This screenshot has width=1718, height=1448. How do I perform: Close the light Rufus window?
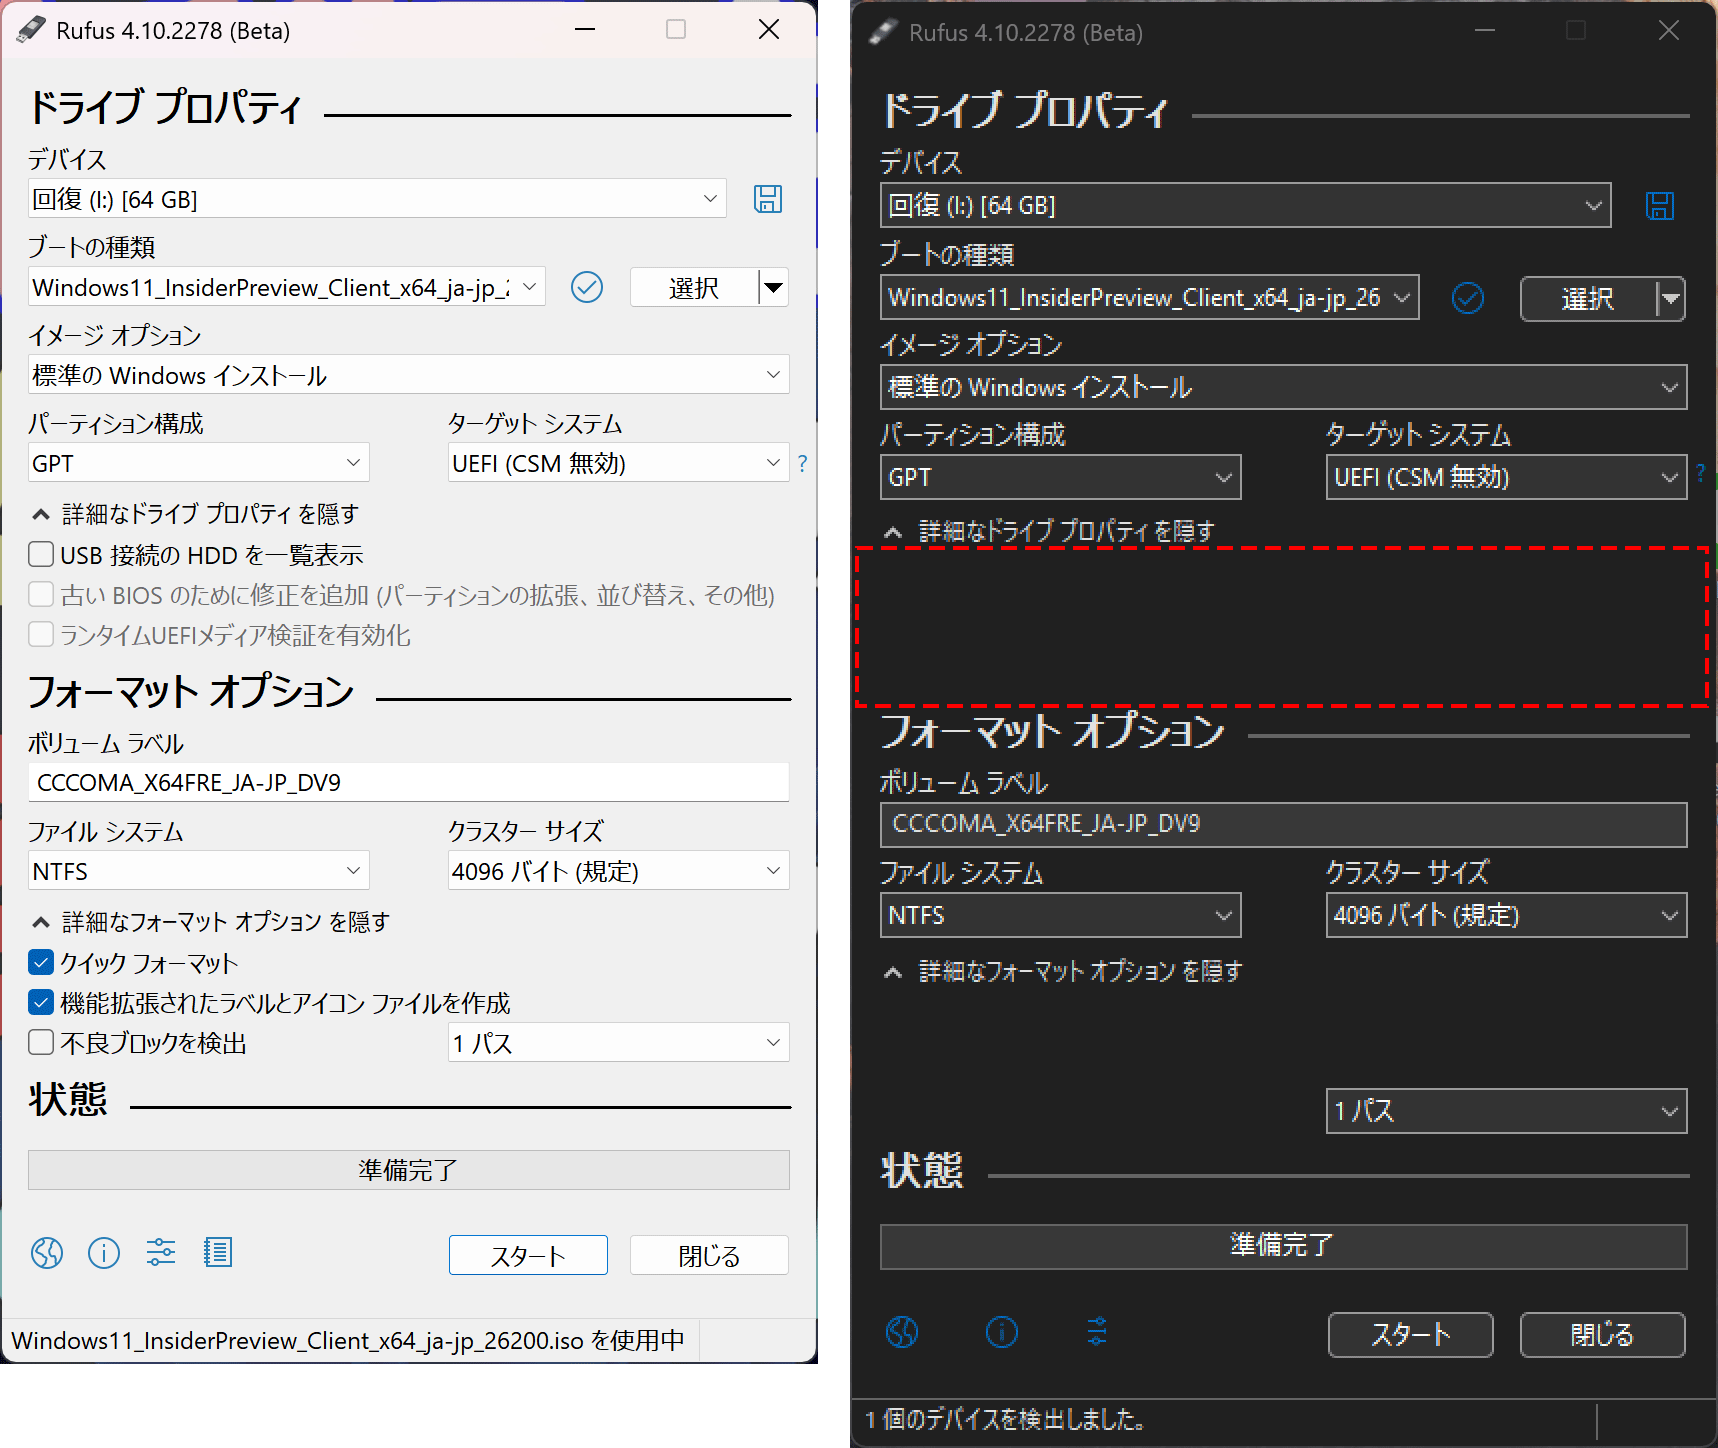click(769, 30)
